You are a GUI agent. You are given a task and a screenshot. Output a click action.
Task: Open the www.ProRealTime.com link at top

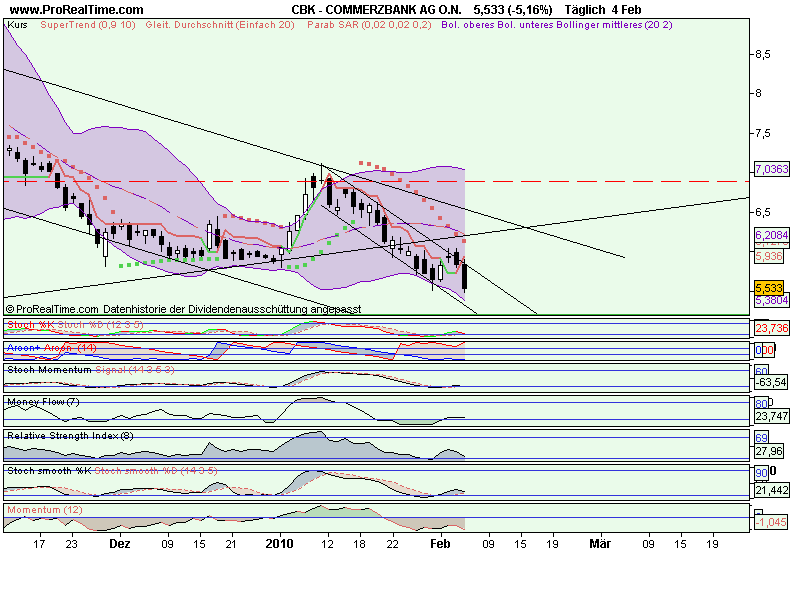point(77,10)
